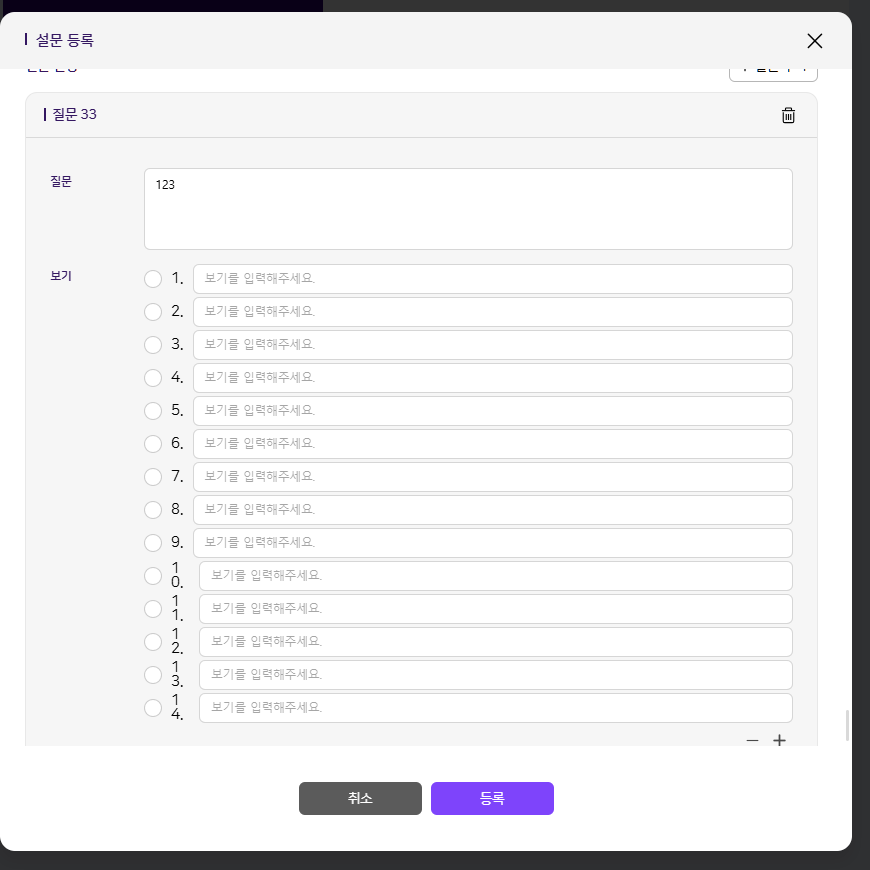Click the dialog's vertical scrollbar thumb
The width and height of the screenshot is (870, 870).
tap(848, 725)
